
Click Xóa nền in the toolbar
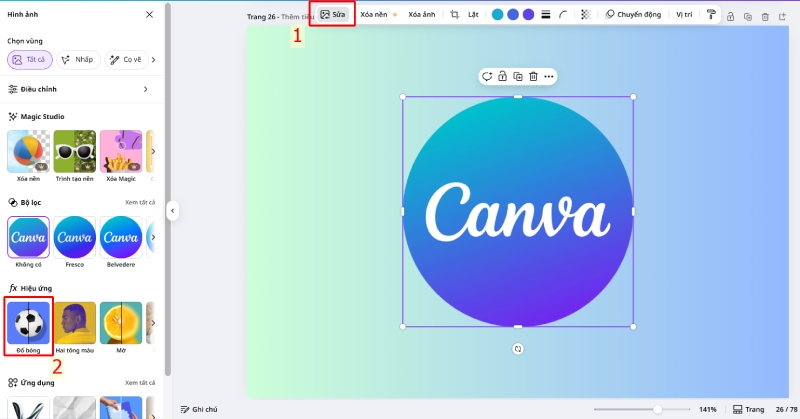(378, 14)
